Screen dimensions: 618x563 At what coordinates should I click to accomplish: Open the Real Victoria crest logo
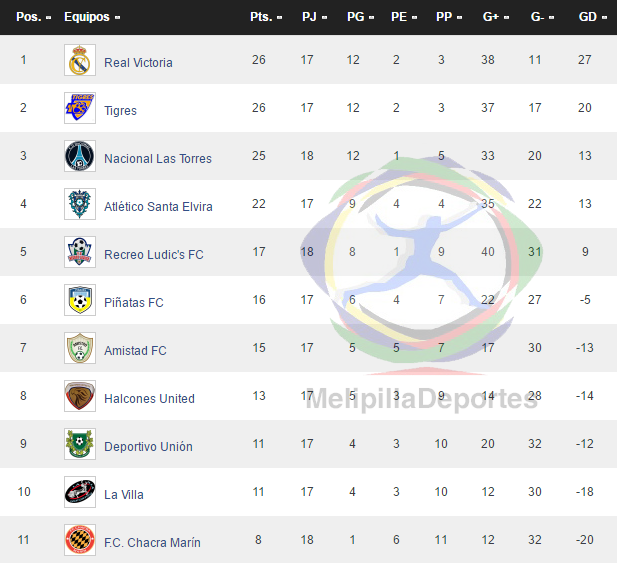pyautogui.click(x=80, y=60)
